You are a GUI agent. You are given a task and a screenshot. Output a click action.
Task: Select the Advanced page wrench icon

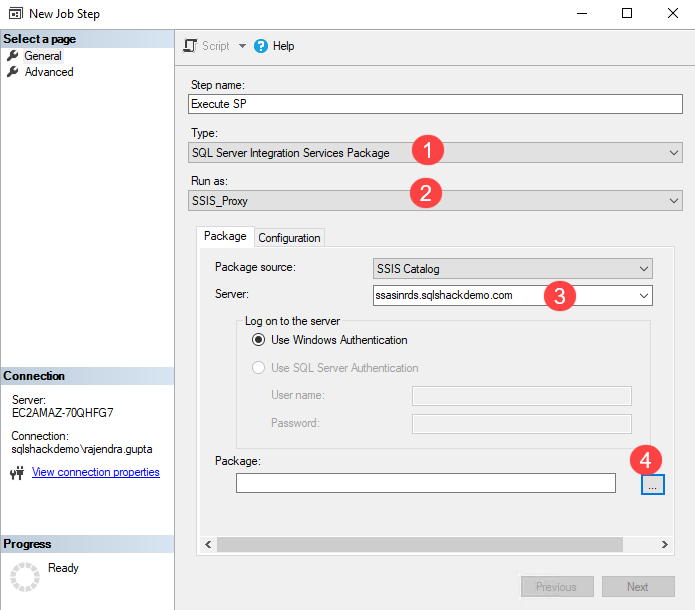pos(13,71)
